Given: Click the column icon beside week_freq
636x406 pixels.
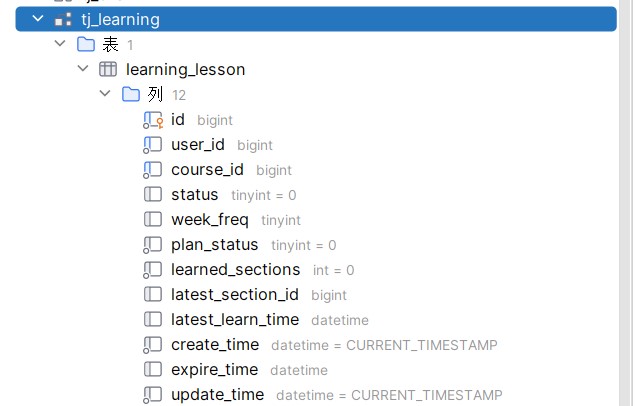Looking at the screenshot, I should click(x=153, y=219).
